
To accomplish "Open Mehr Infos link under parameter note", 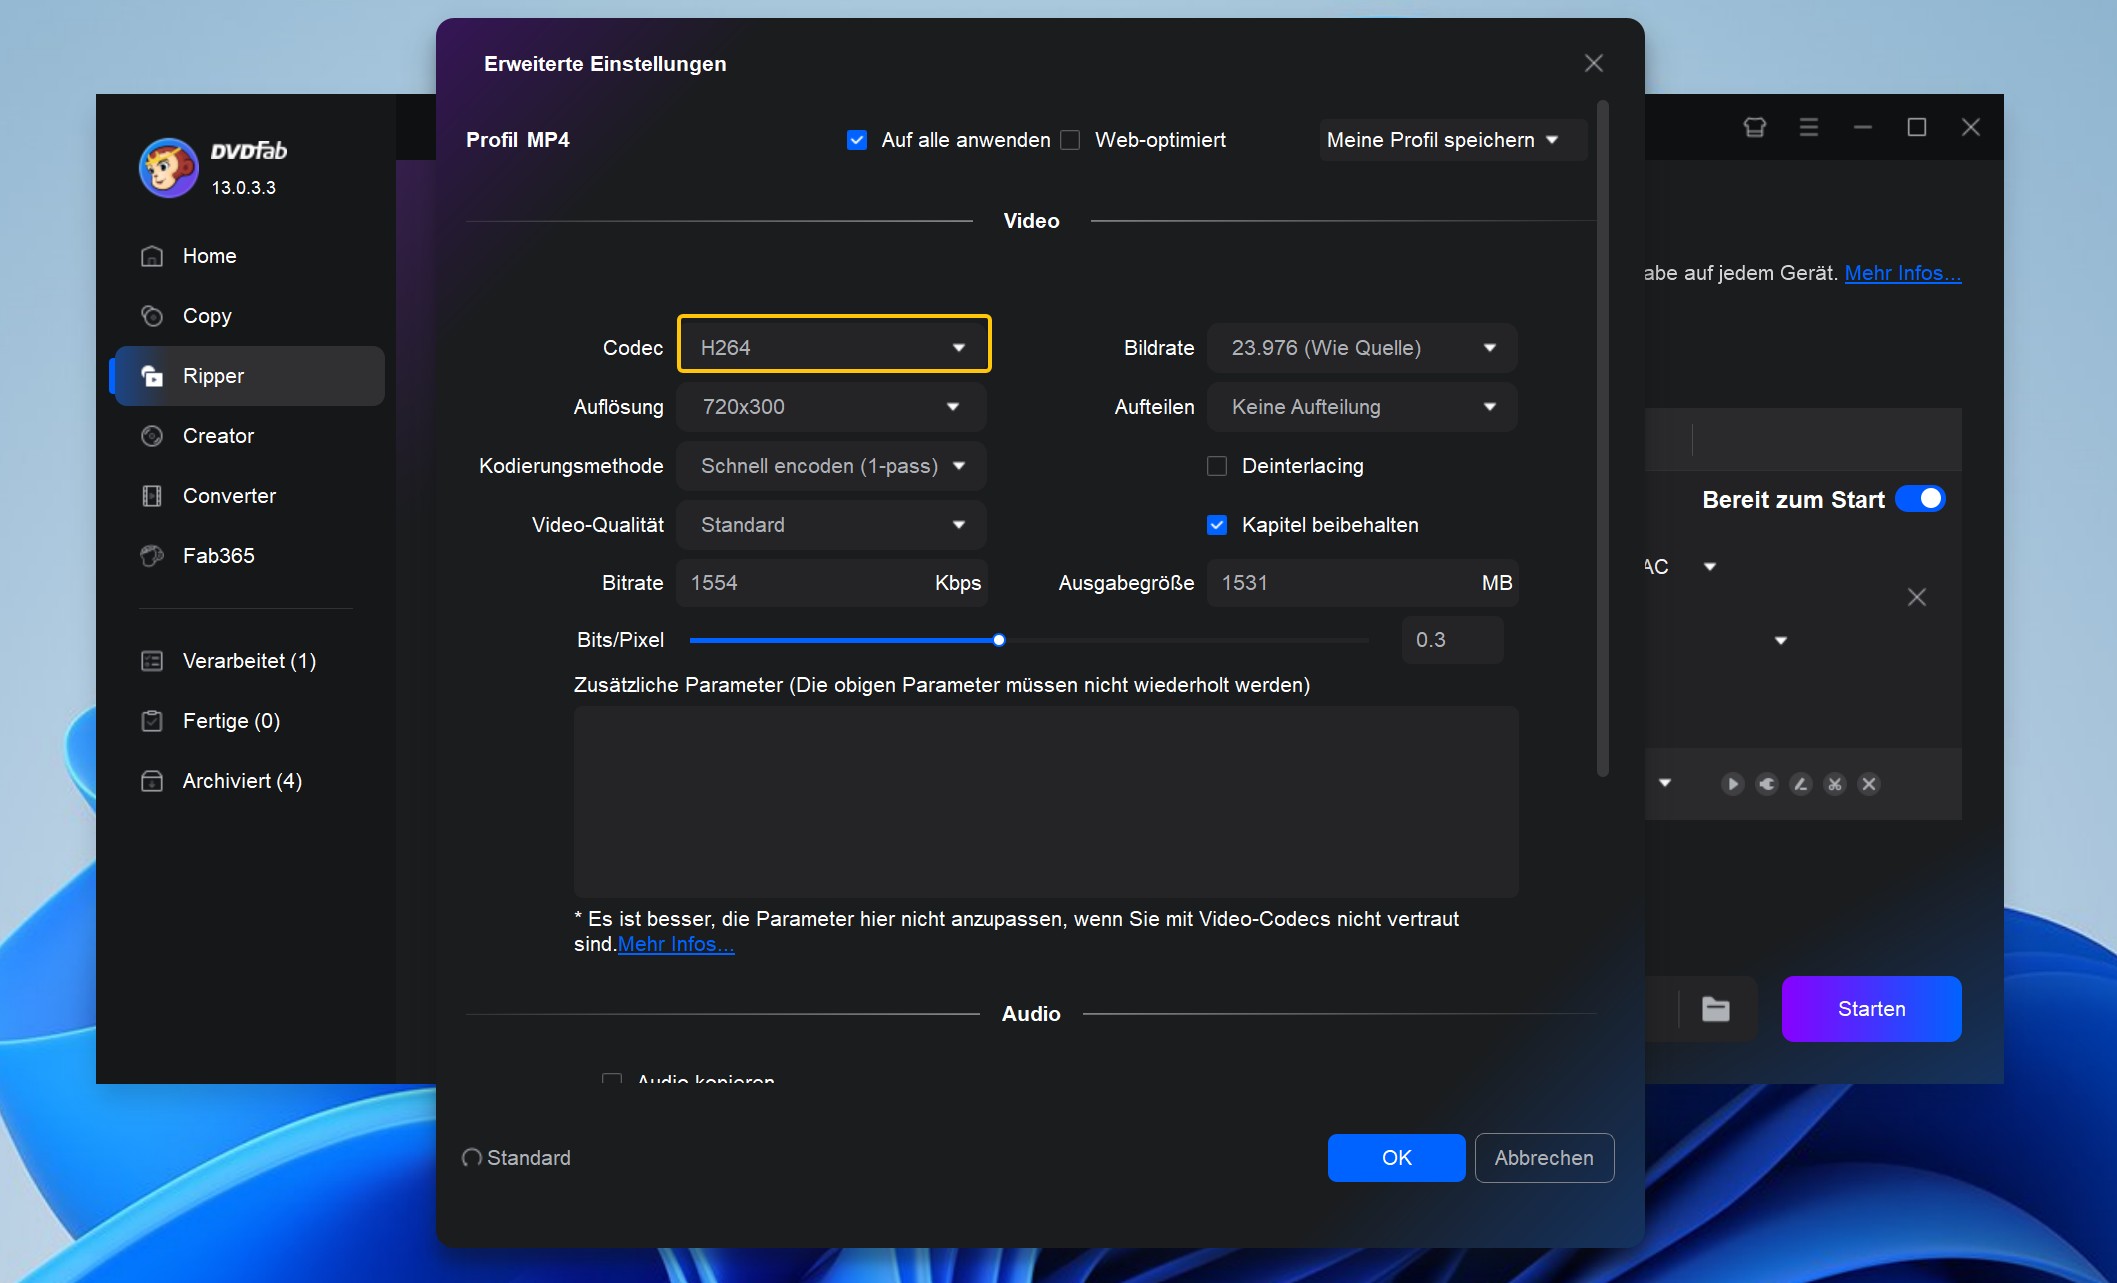I will pos(676,944).
